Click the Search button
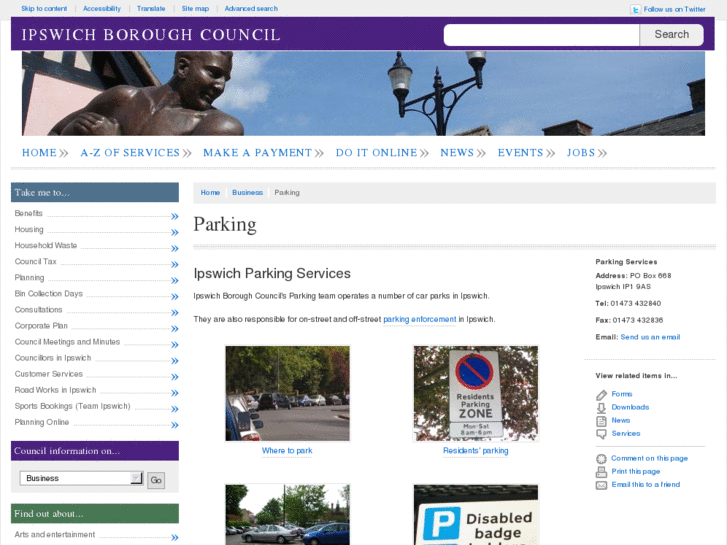727x545 pixels. tap(671, 34)
